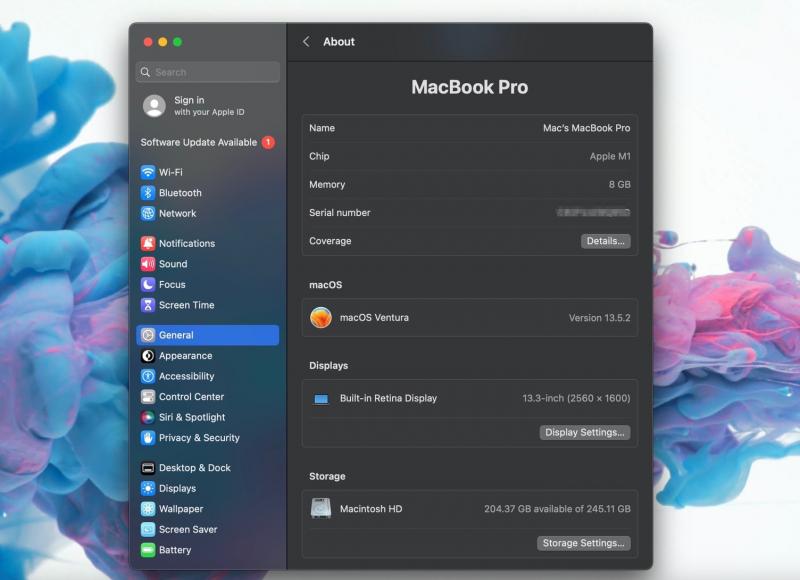Click the Bluetooth sidebar icon

[x=148, y=193]
